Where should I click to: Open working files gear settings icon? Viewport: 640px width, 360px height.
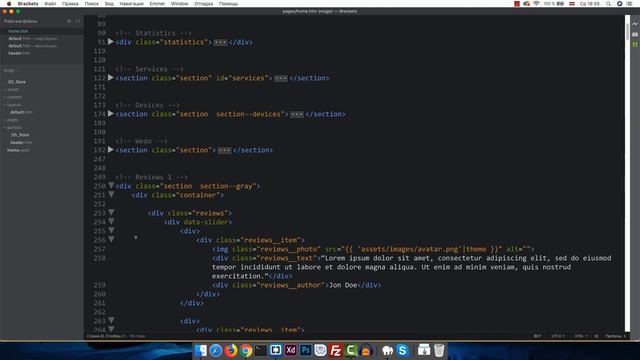69,21
